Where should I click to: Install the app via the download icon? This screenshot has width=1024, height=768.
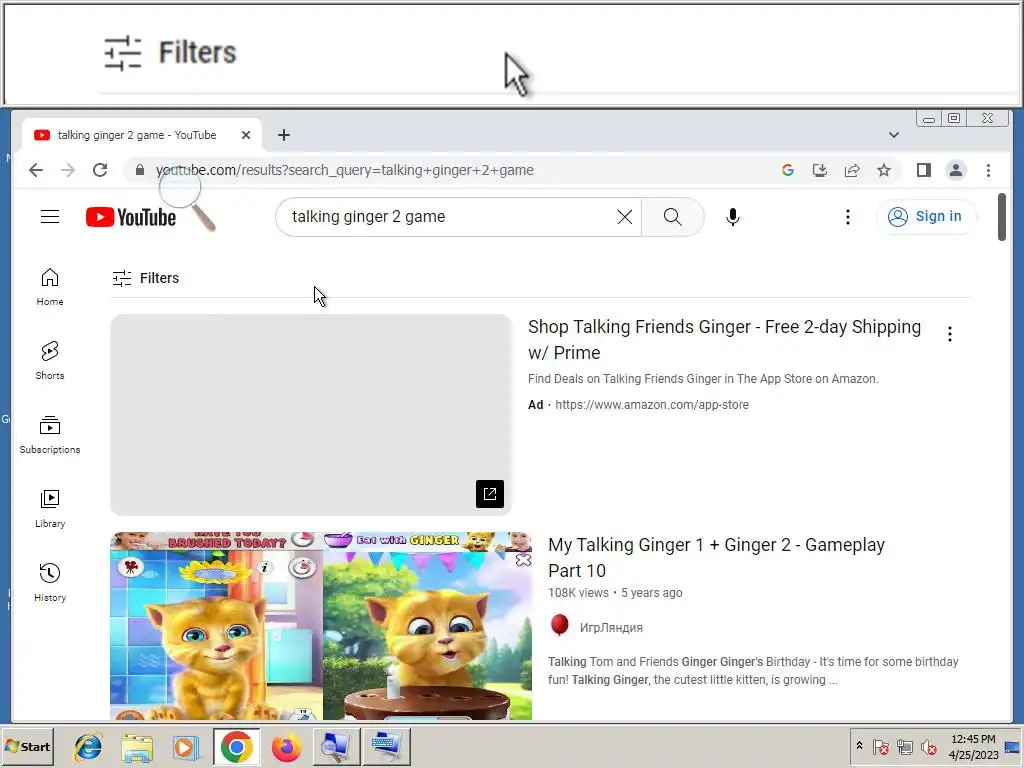click(x=820, y=170)
